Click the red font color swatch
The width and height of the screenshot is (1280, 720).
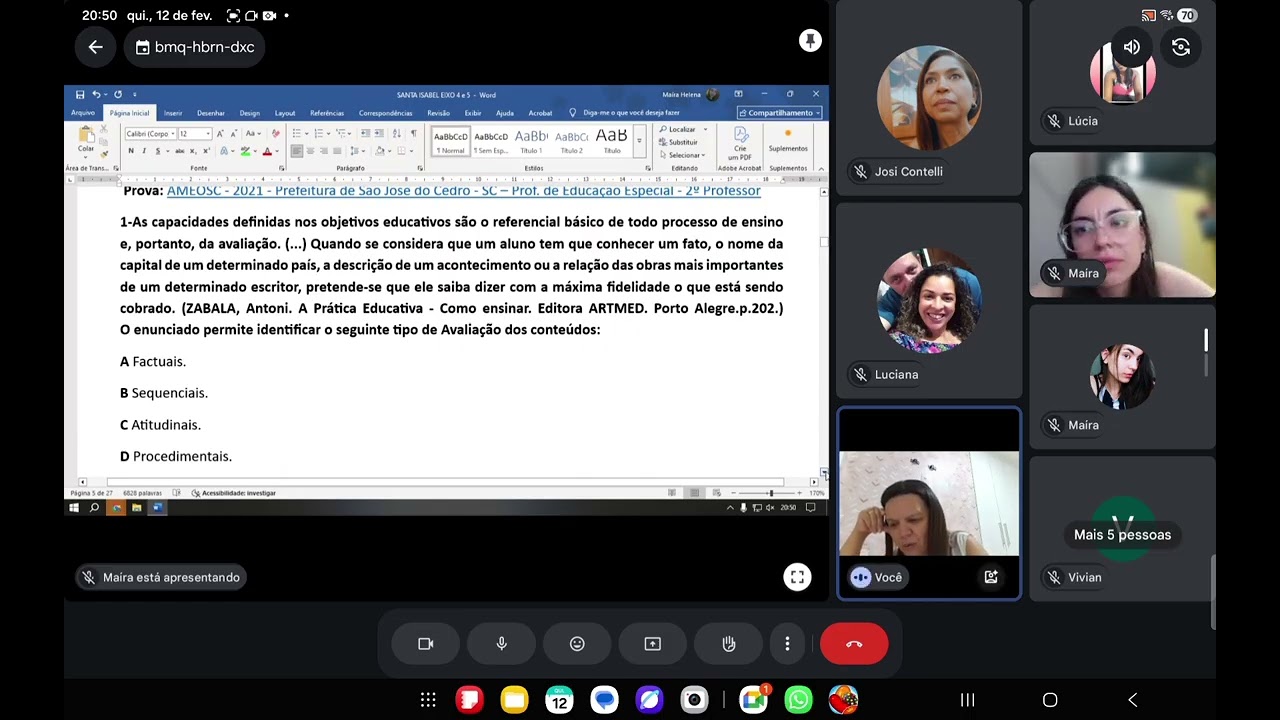pyautogui.click(x=267, y=151)
